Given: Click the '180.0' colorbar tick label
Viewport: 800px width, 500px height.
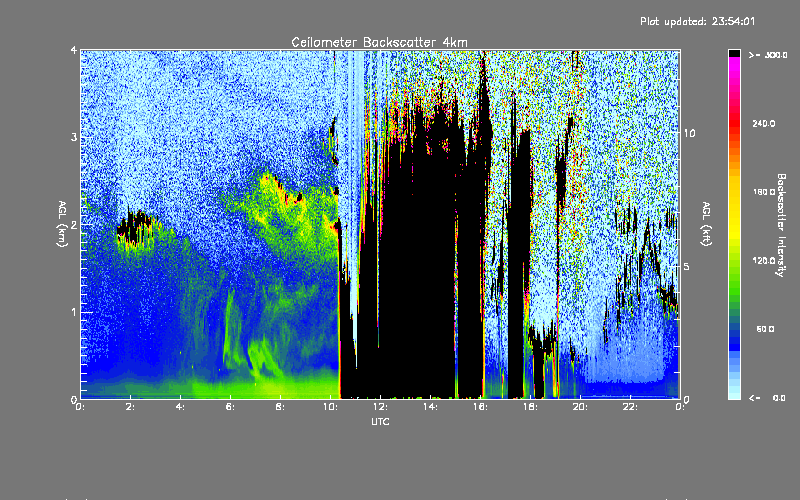Looking at the screenshot, I should point(764,192).
